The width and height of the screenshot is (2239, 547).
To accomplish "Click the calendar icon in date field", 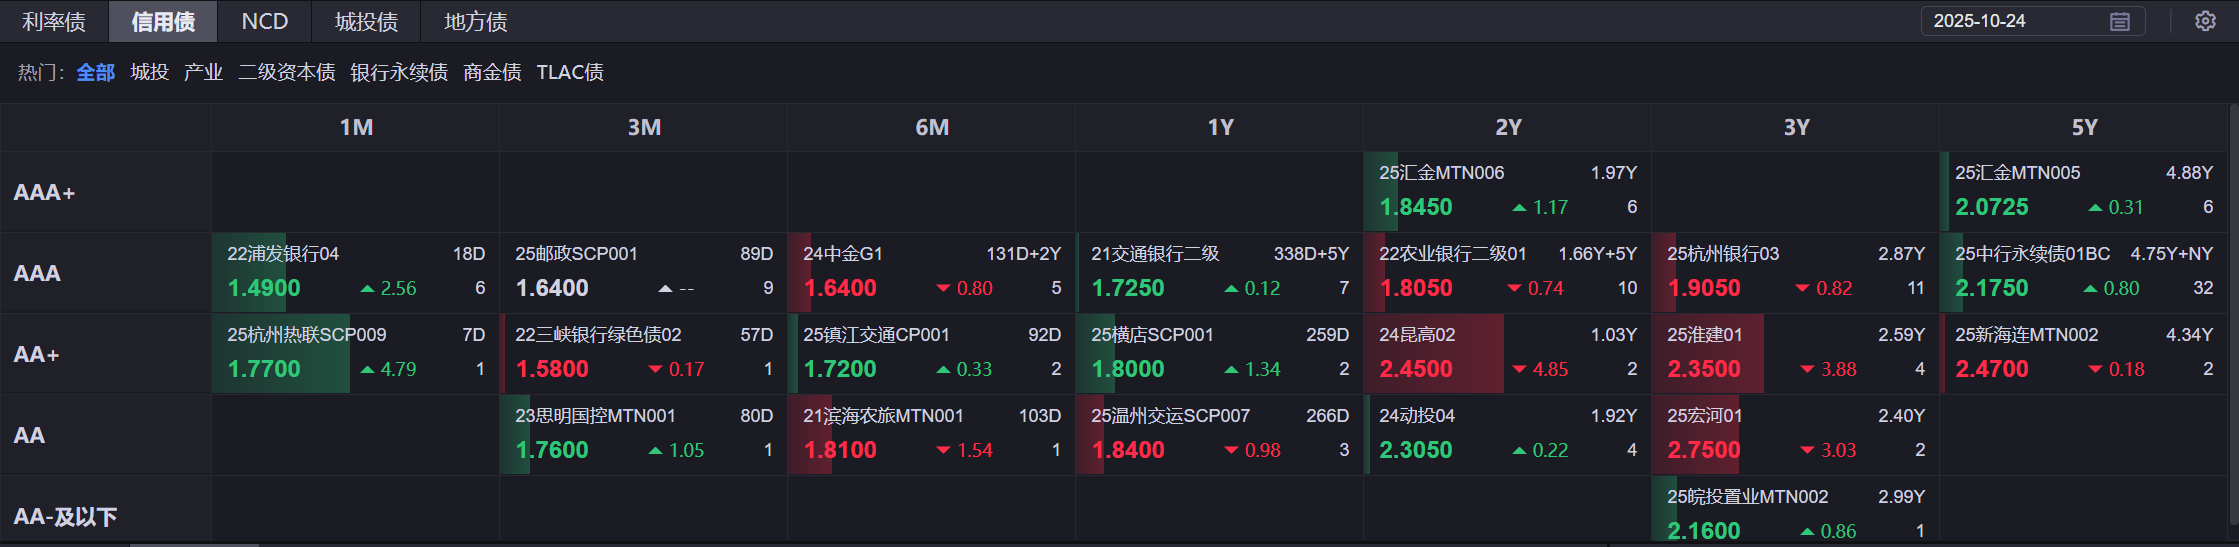I will click(x=2120, y=21).
